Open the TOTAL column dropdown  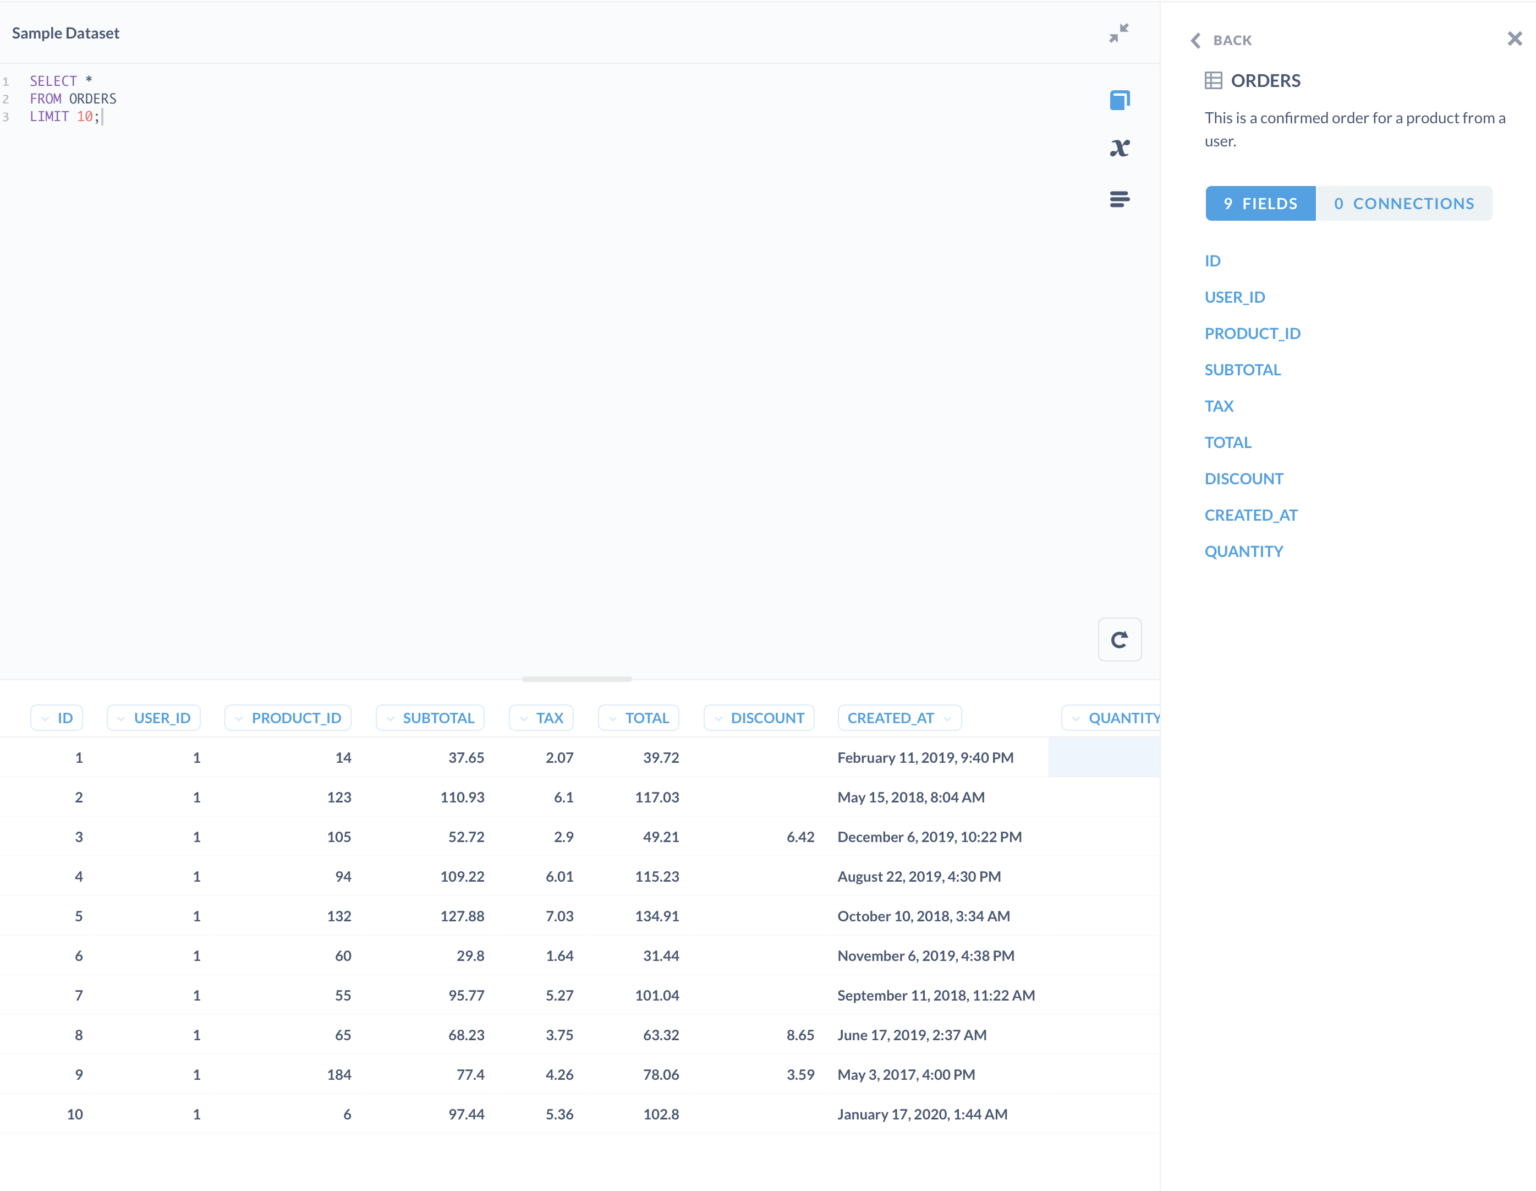pyautogui.click(x=614, y=717)
